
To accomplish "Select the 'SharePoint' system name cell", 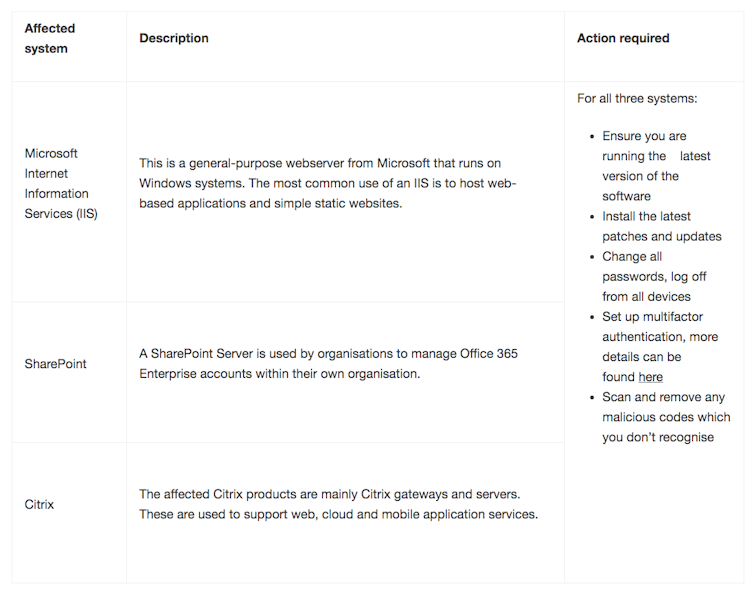I will point(55,364).
